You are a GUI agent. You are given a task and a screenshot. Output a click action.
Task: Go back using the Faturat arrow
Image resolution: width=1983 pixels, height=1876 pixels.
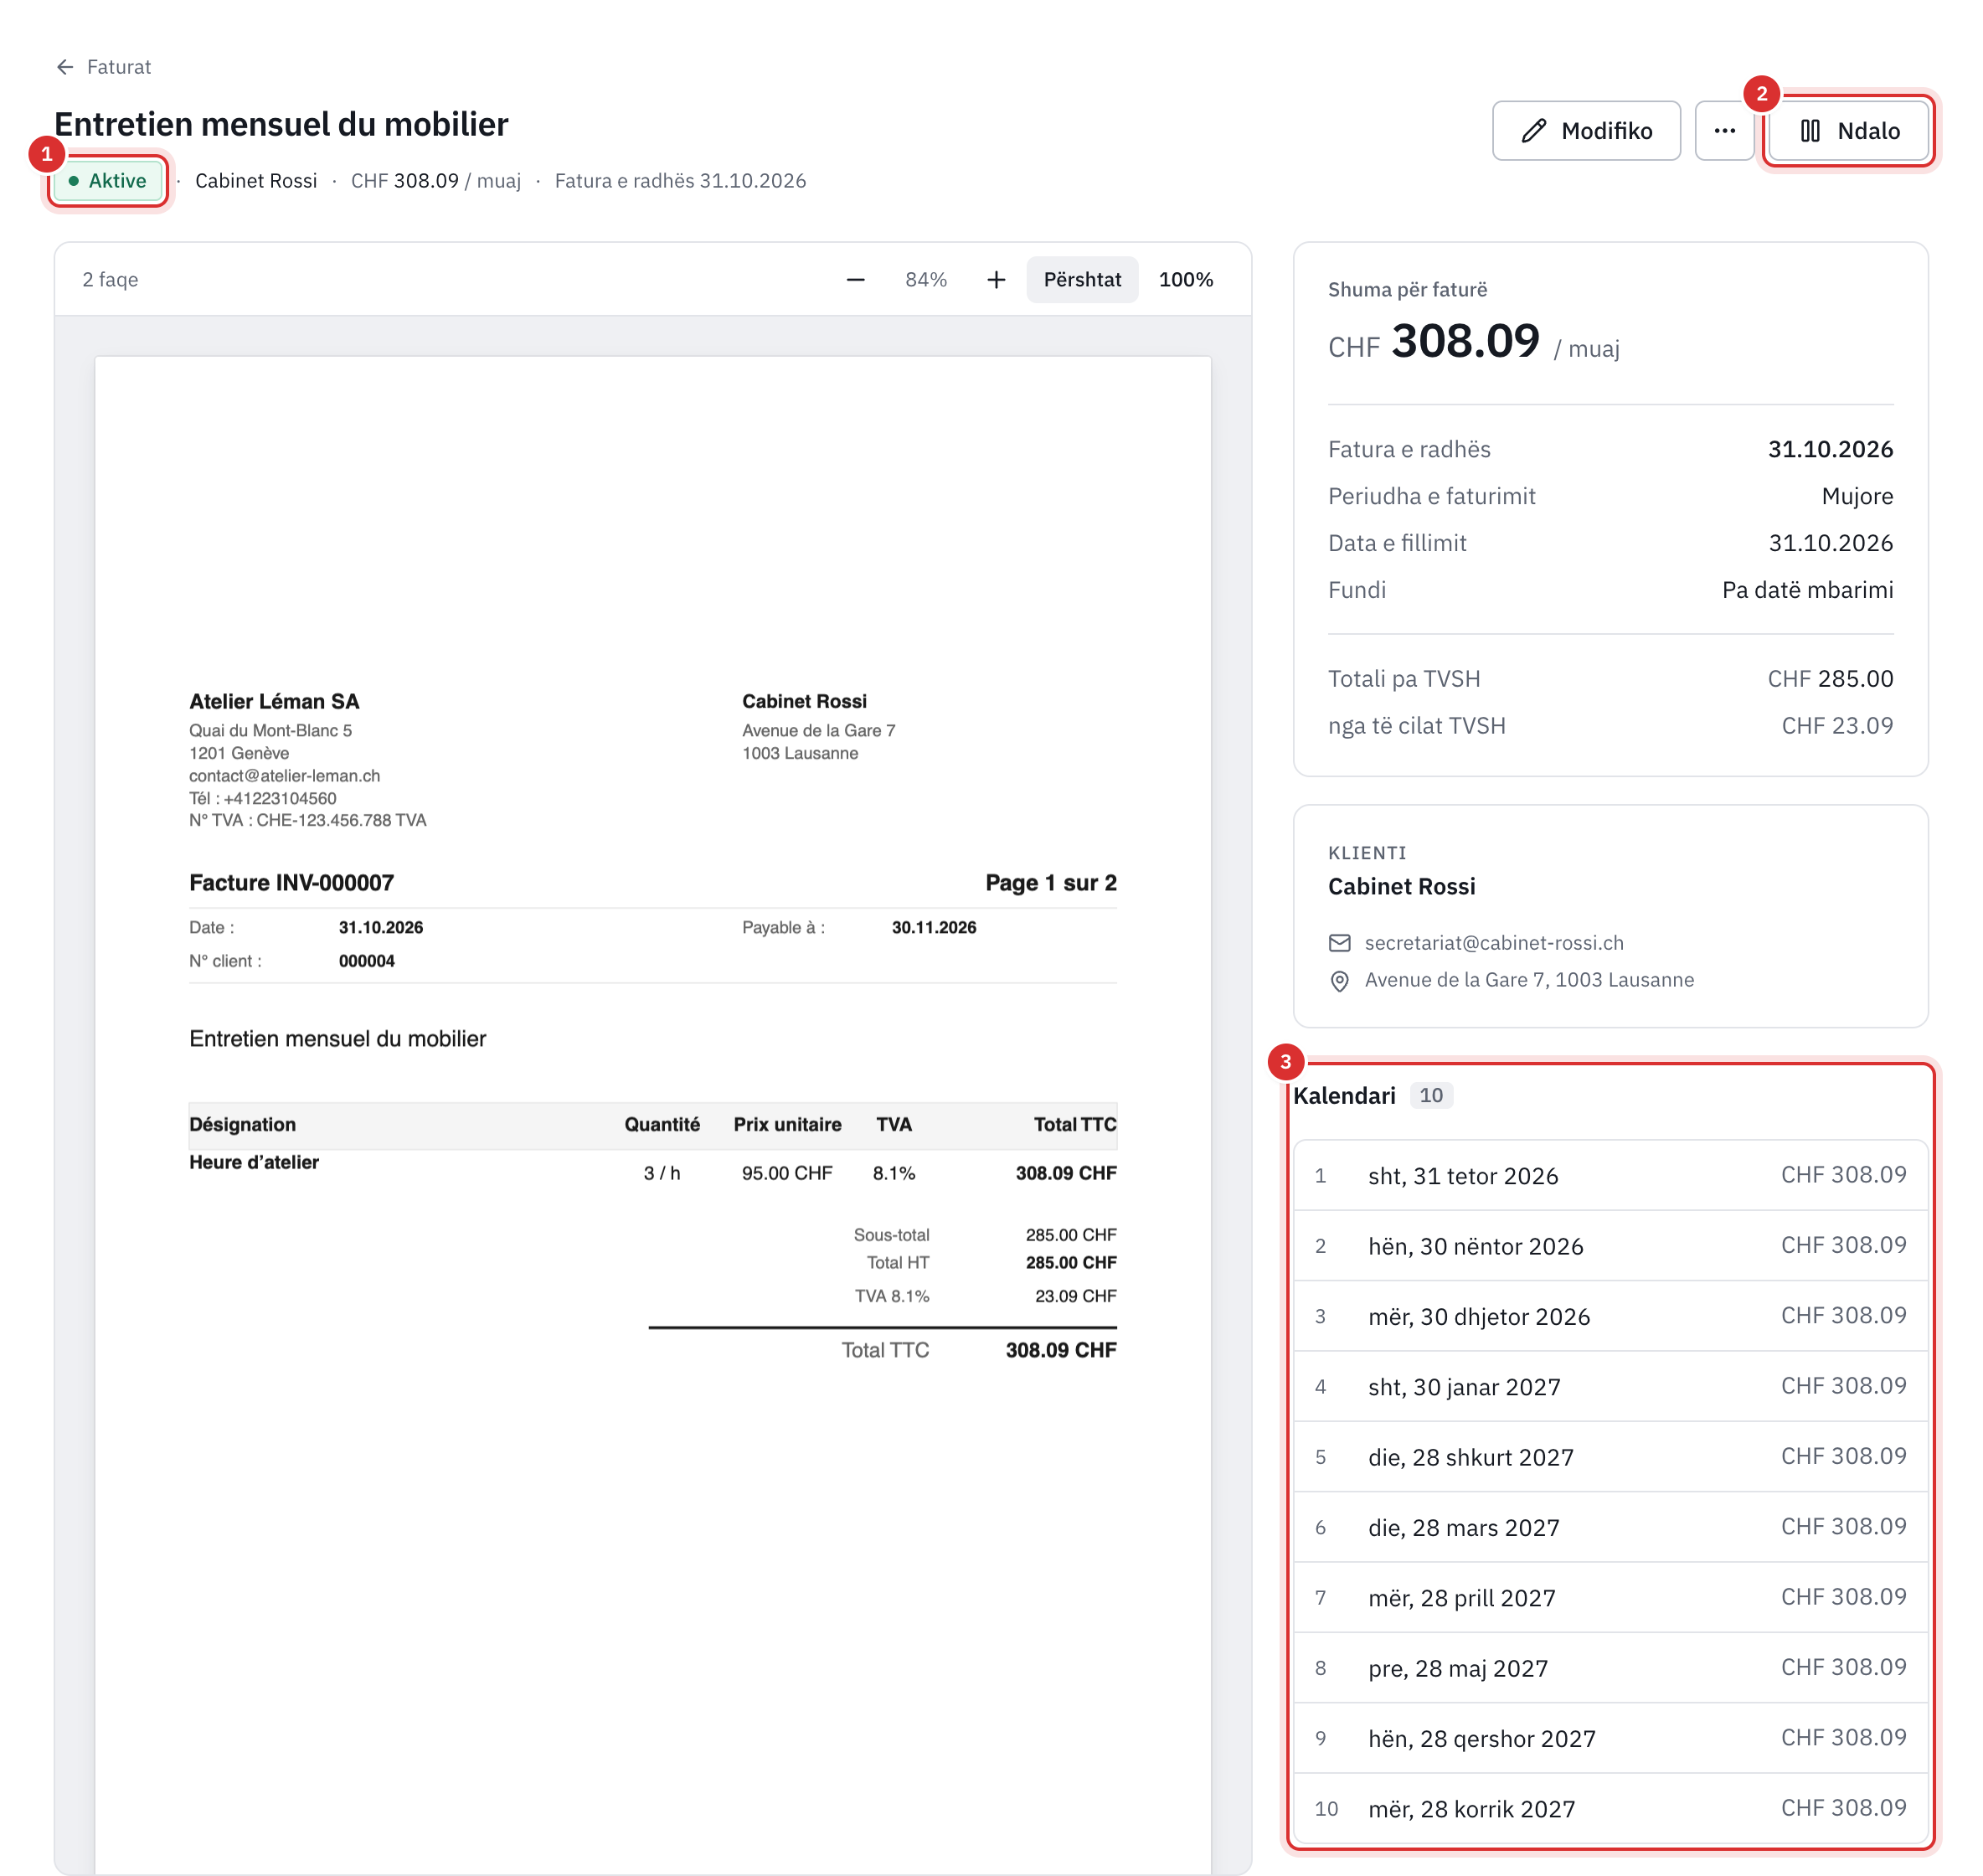pos(65,67)
